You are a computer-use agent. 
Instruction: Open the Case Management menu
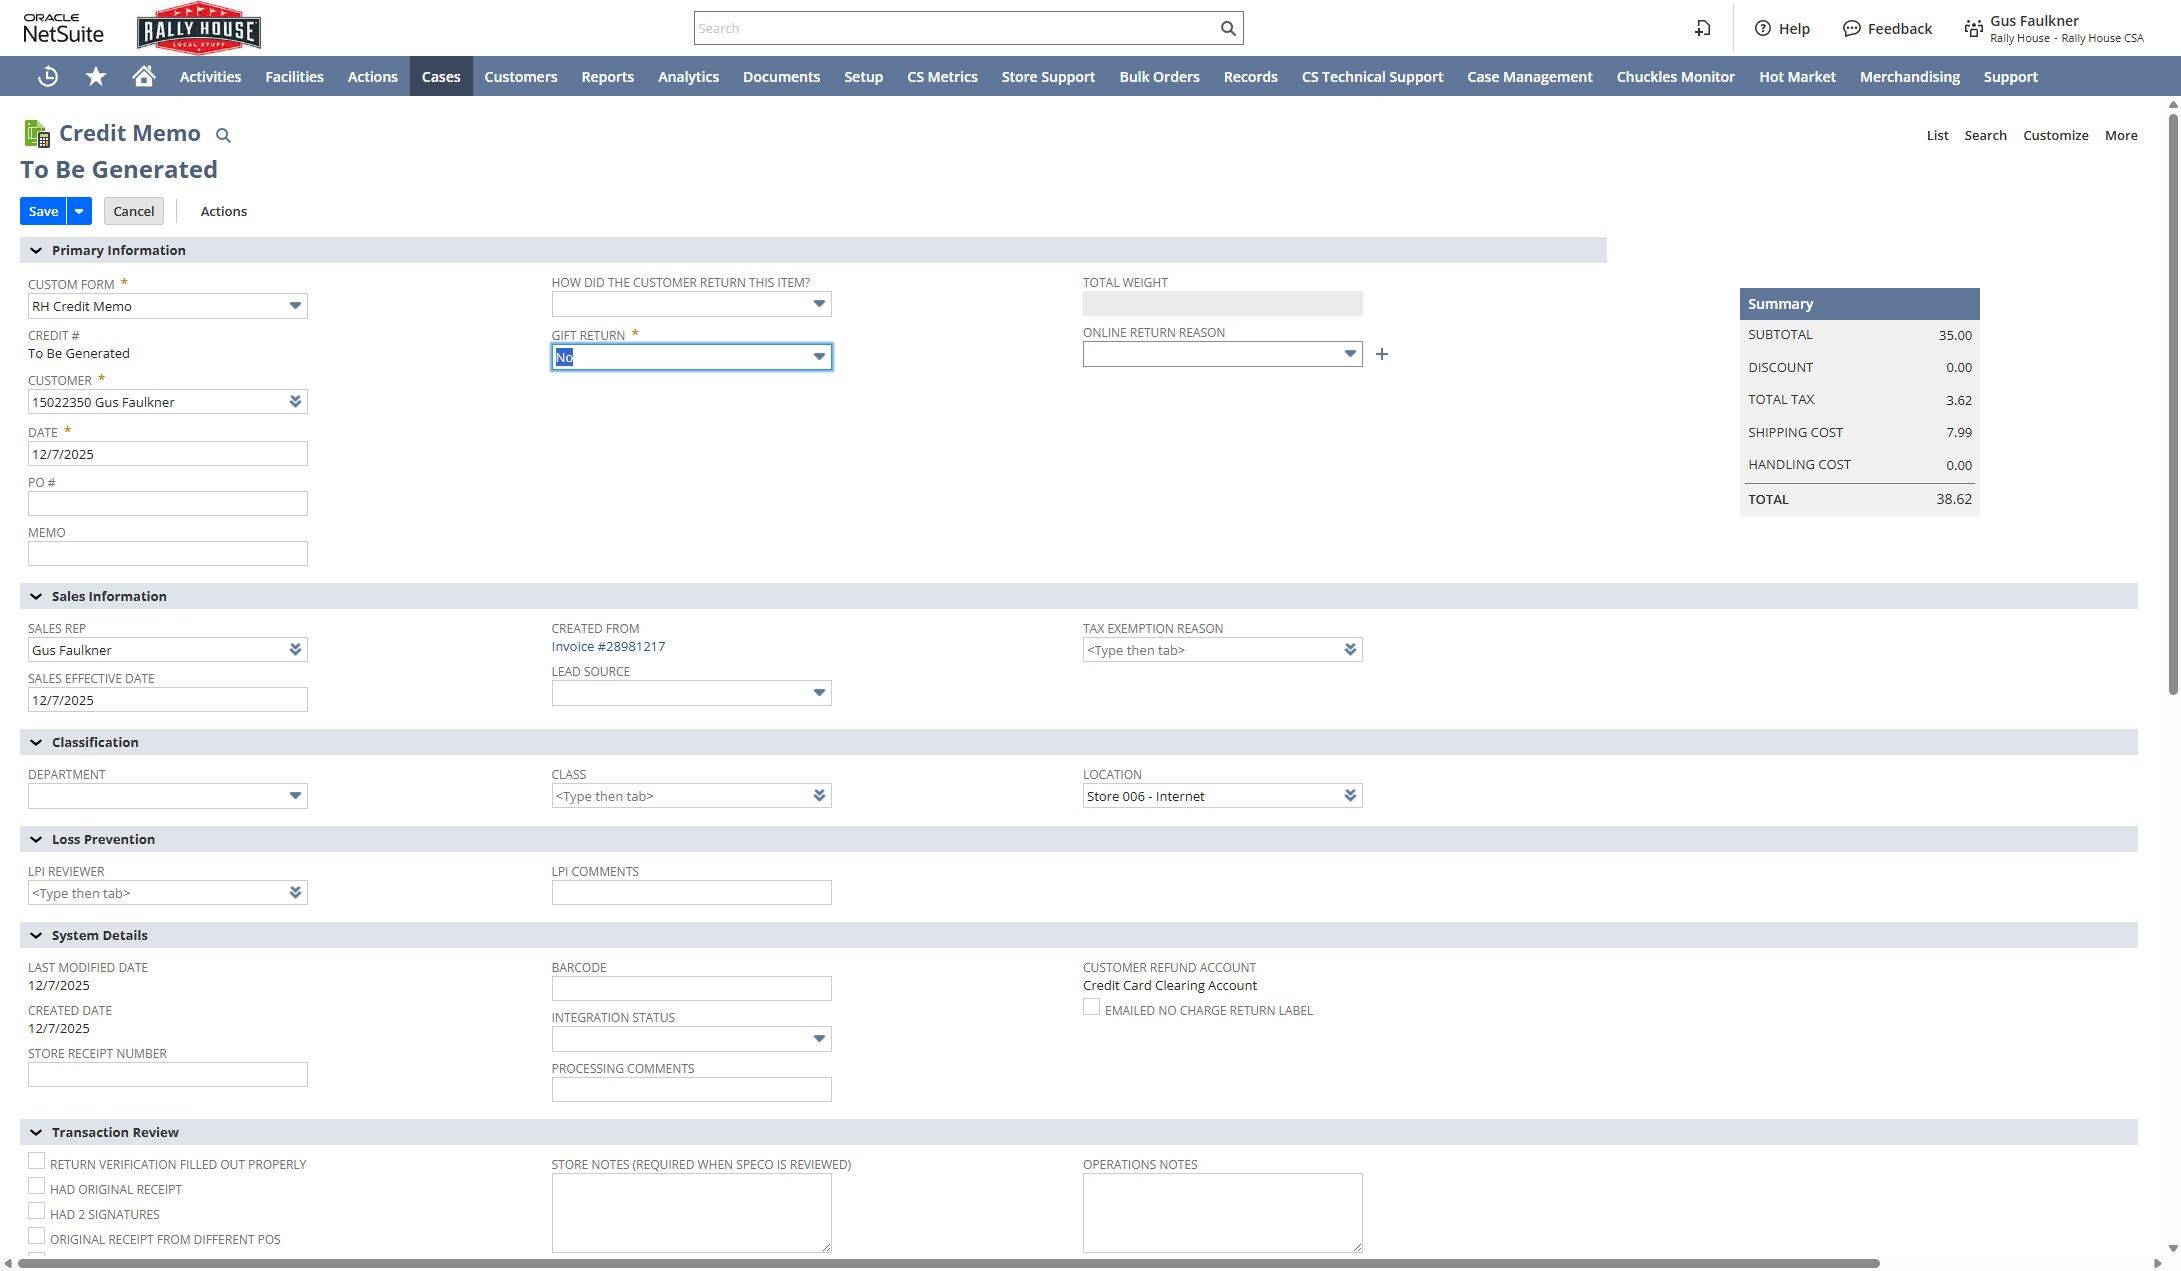[1529, 76]
